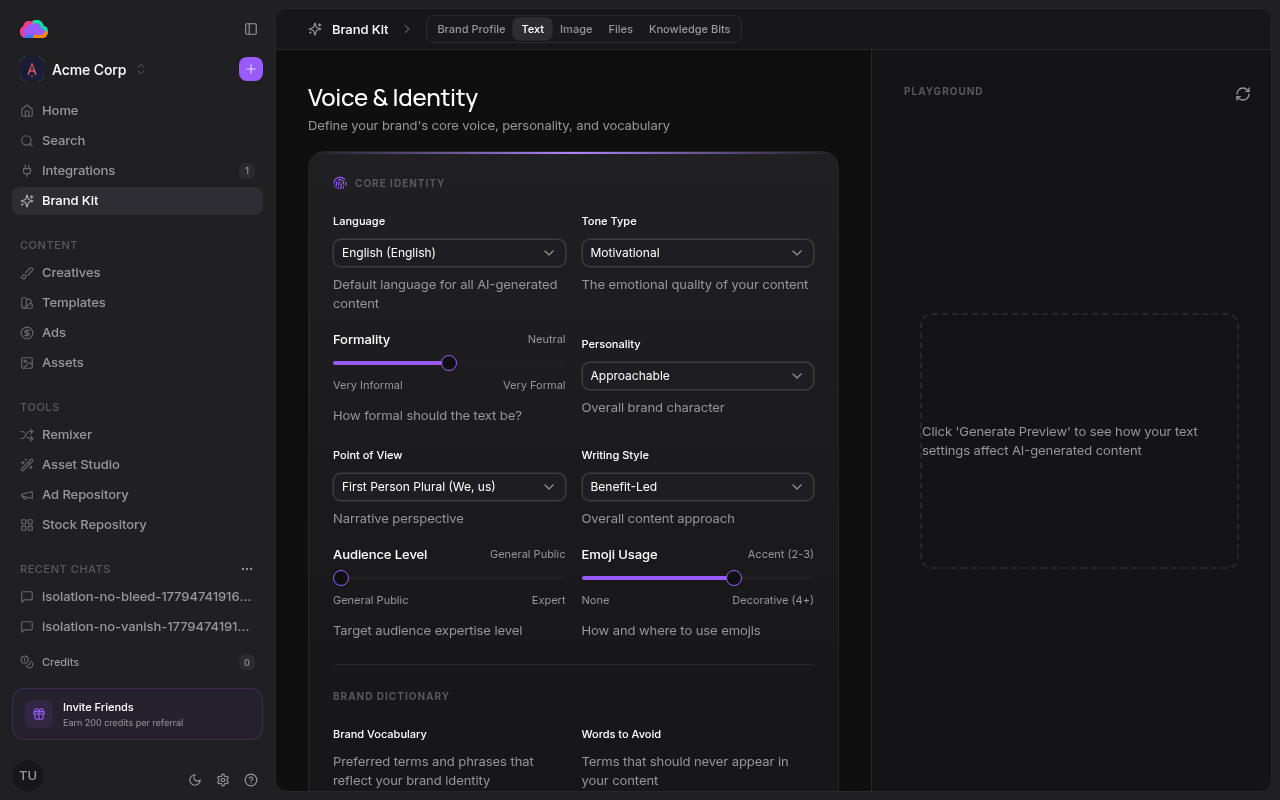This screenshot has height=800, width=1280.
Task: Click the Invite Friends gift icon
Action: (x=39, y=714)
